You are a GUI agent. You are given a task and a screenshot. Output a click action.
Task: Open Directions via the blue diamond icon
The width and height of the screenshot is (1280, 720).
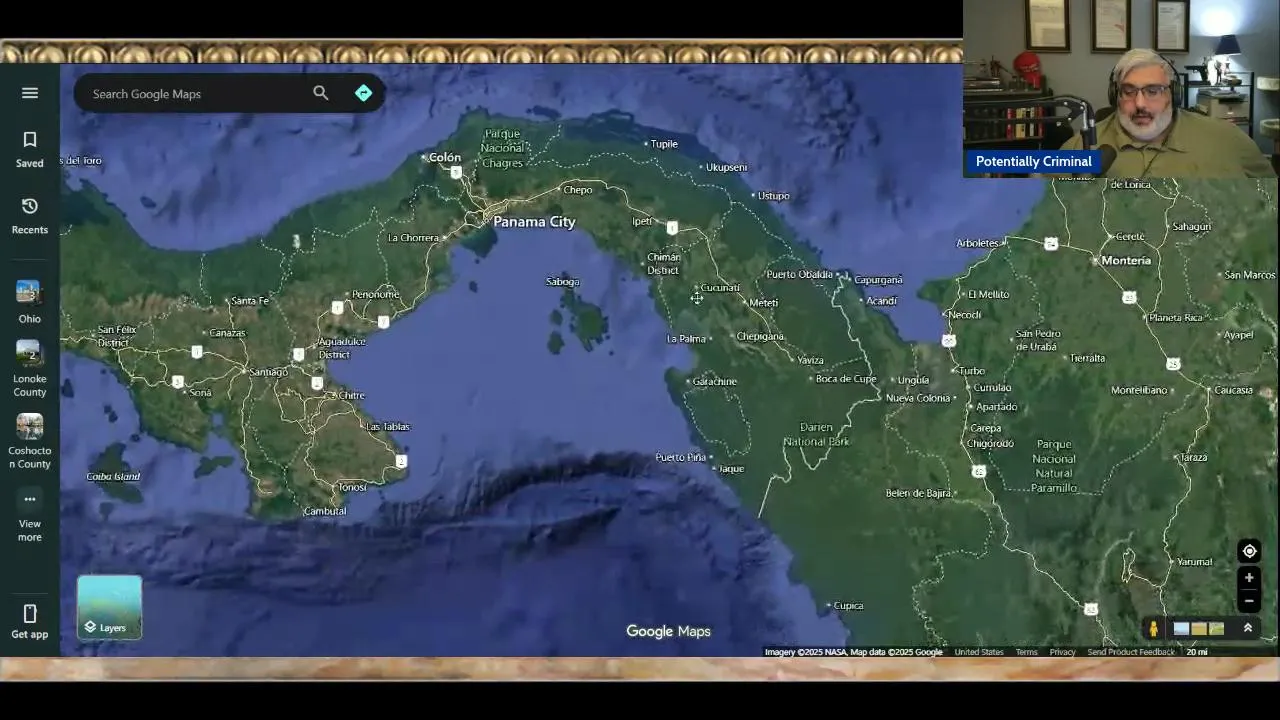click(x=363, y=93)
